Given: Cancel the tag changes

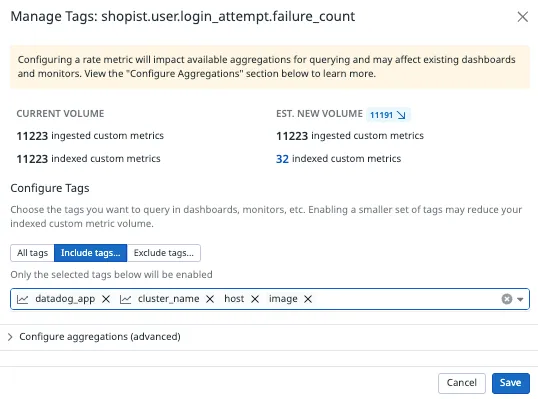Looking at the screenshot, I should [461, 383].
